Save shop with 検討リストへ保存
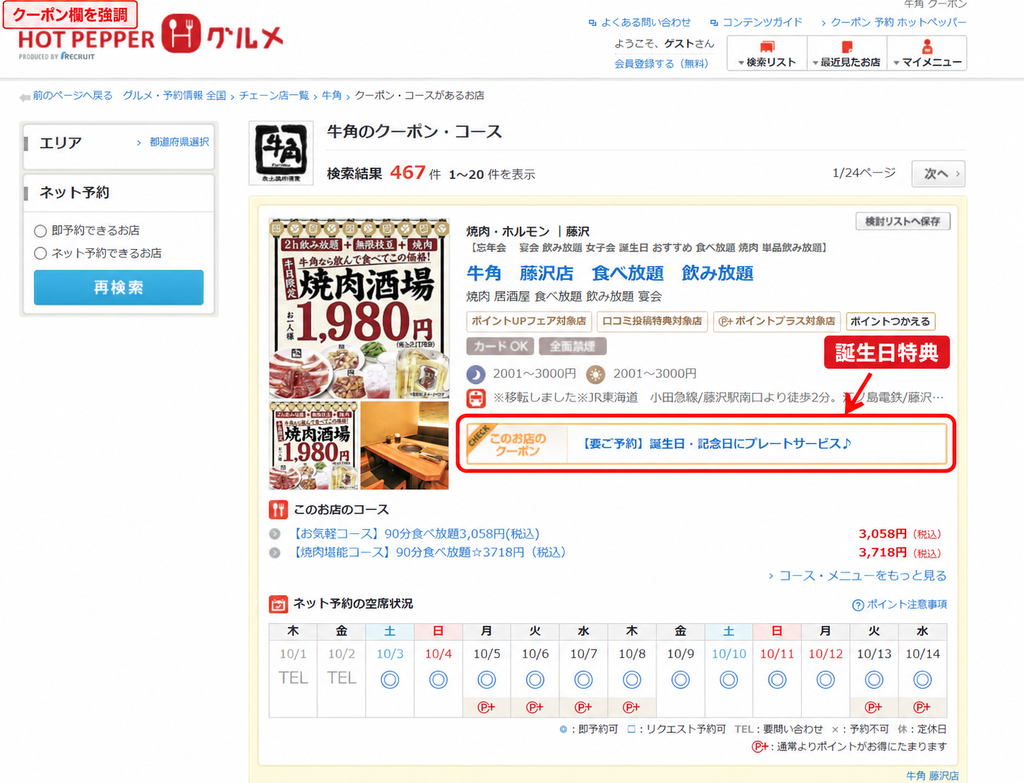The width and height of the screenshot is (1024, 783). point(903,221)
